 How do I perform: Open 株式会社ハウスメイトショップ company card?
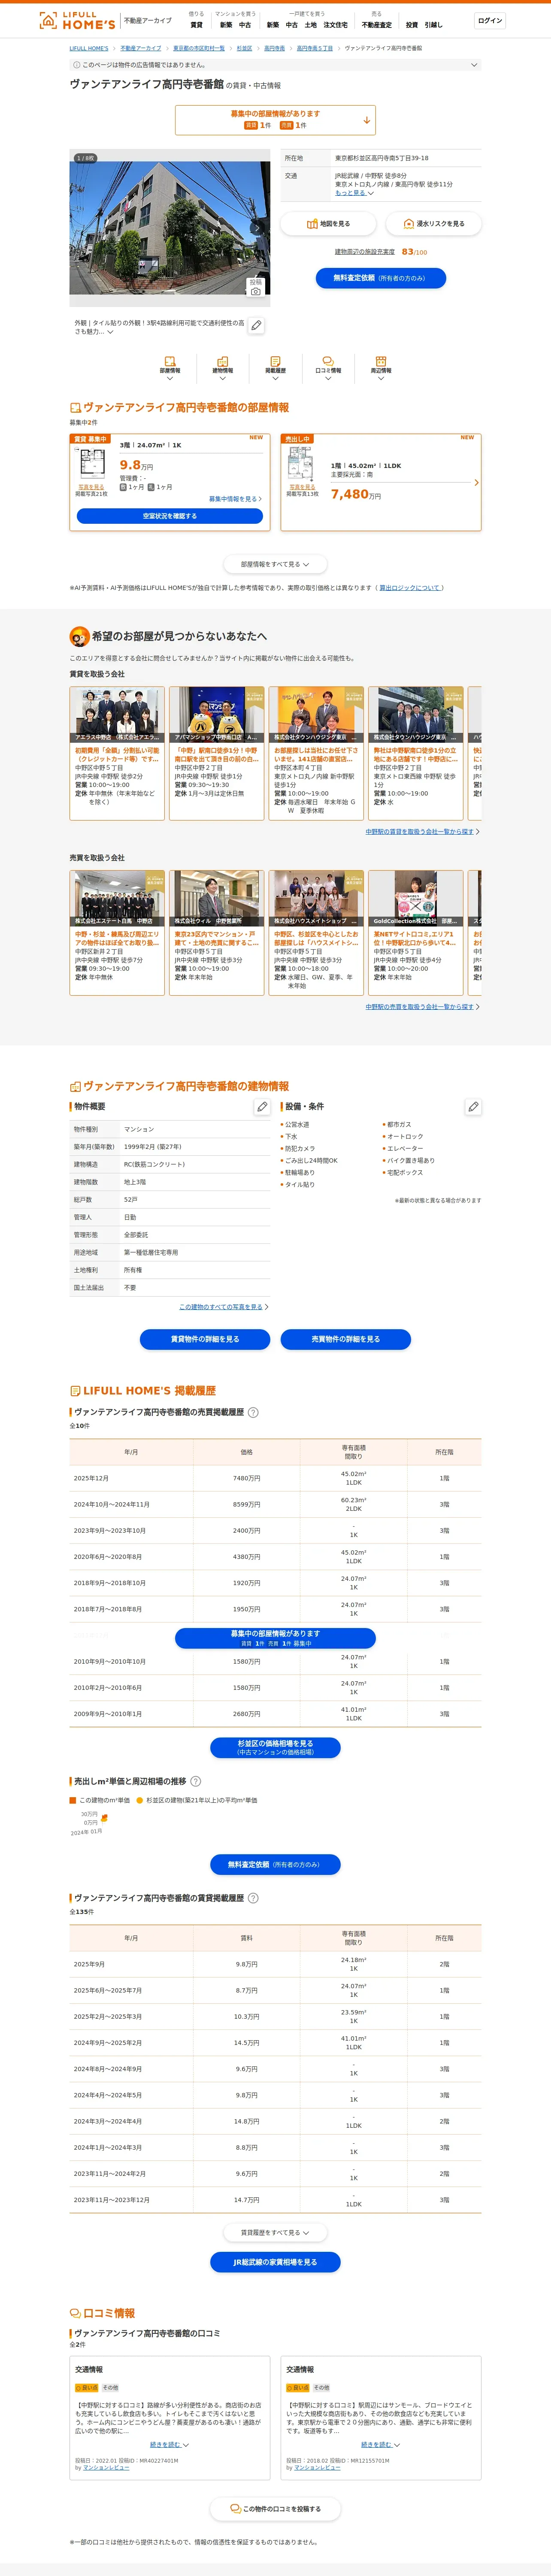click(x=316, y=932)
